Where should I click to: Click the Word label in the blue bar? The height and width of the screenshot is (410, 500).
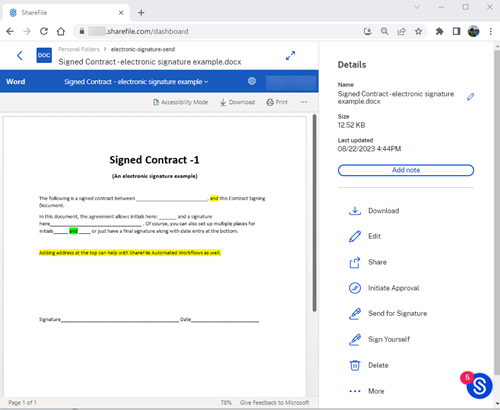(15, 82)
